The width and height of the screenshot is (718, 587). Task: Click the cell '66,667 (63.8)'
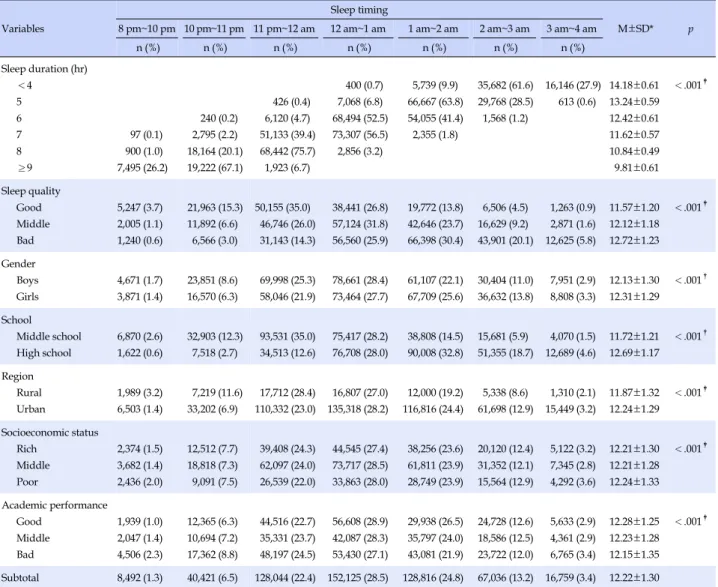click(435, 102)
